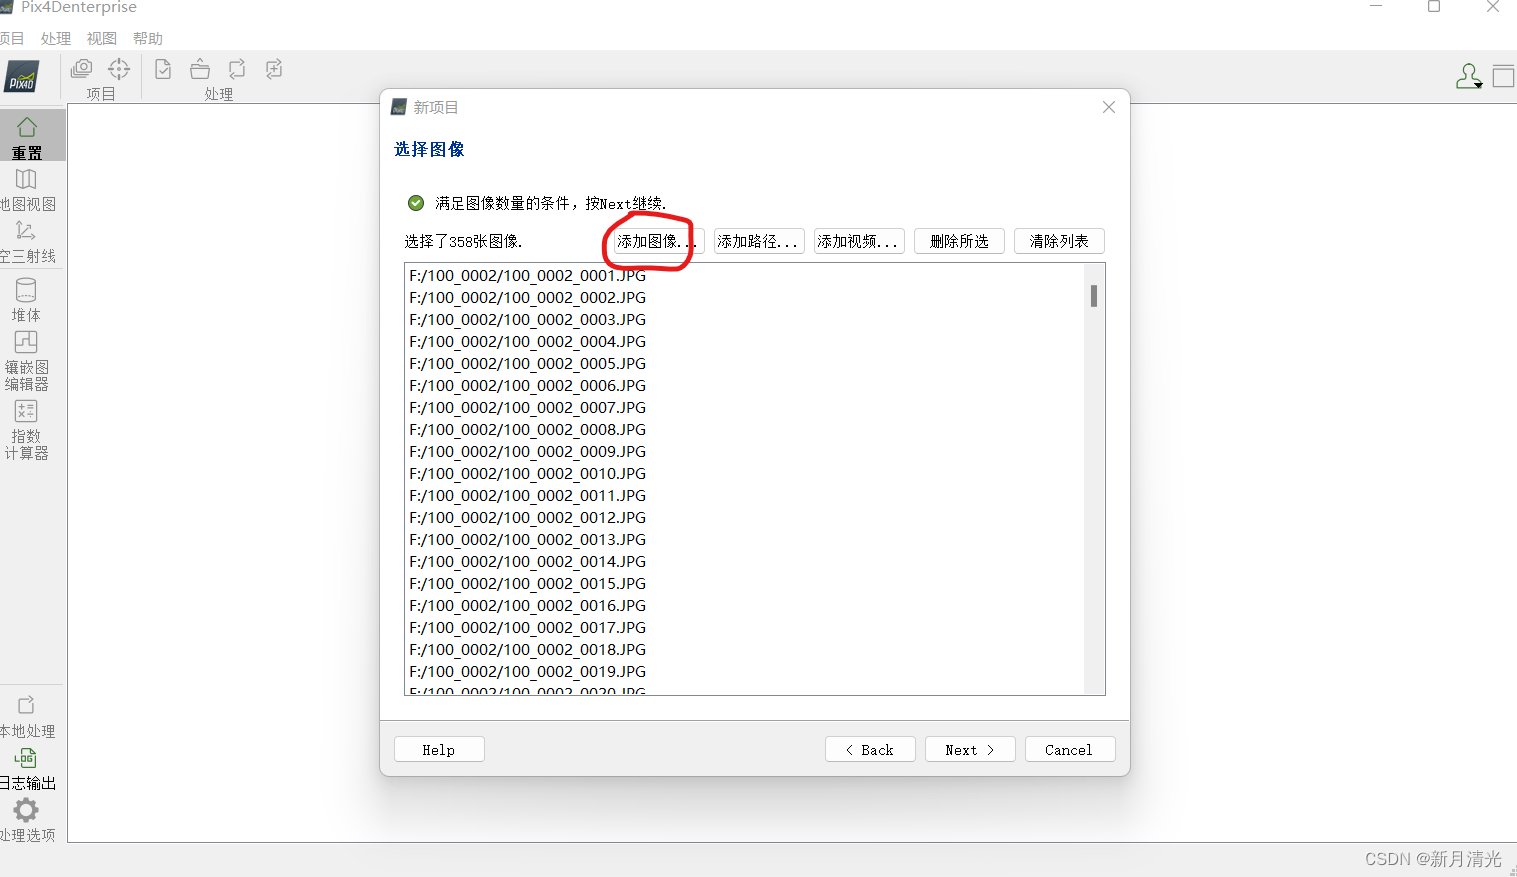Click the 添加视频 button
The width and height of the screenshot is (1517, 877).
[x=859, y=241]
